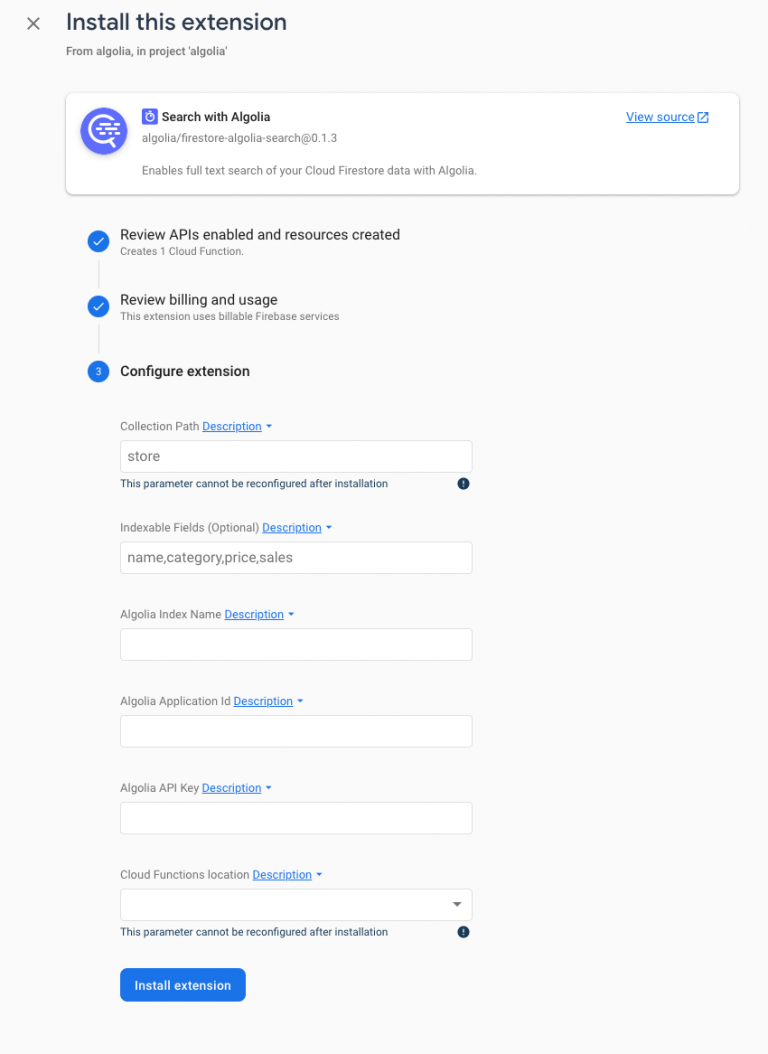Open the View source link
768x1054 pixels.
[x=660, y=117]
